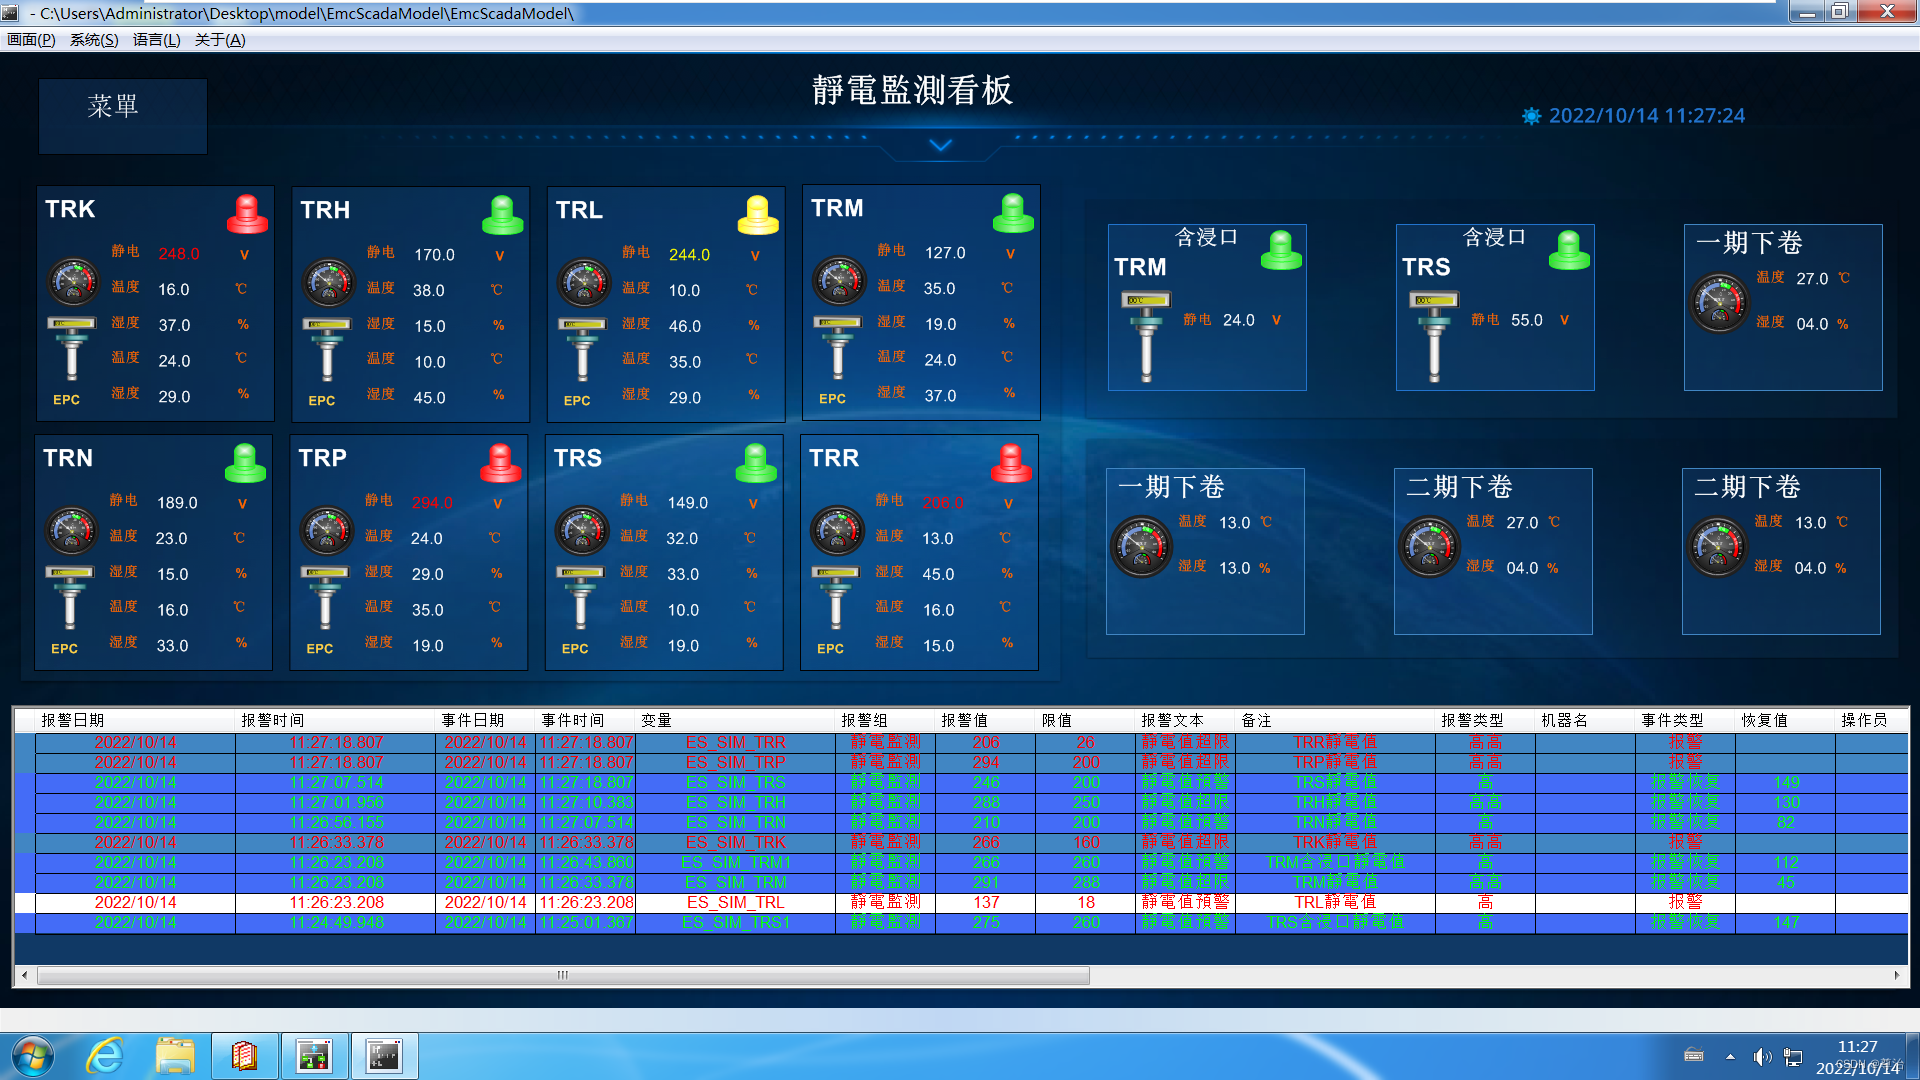Viewport: 1920px width, 1080px height.
Task: Click the red alarm light on TRP panel
Action: [x=500, y=463]
